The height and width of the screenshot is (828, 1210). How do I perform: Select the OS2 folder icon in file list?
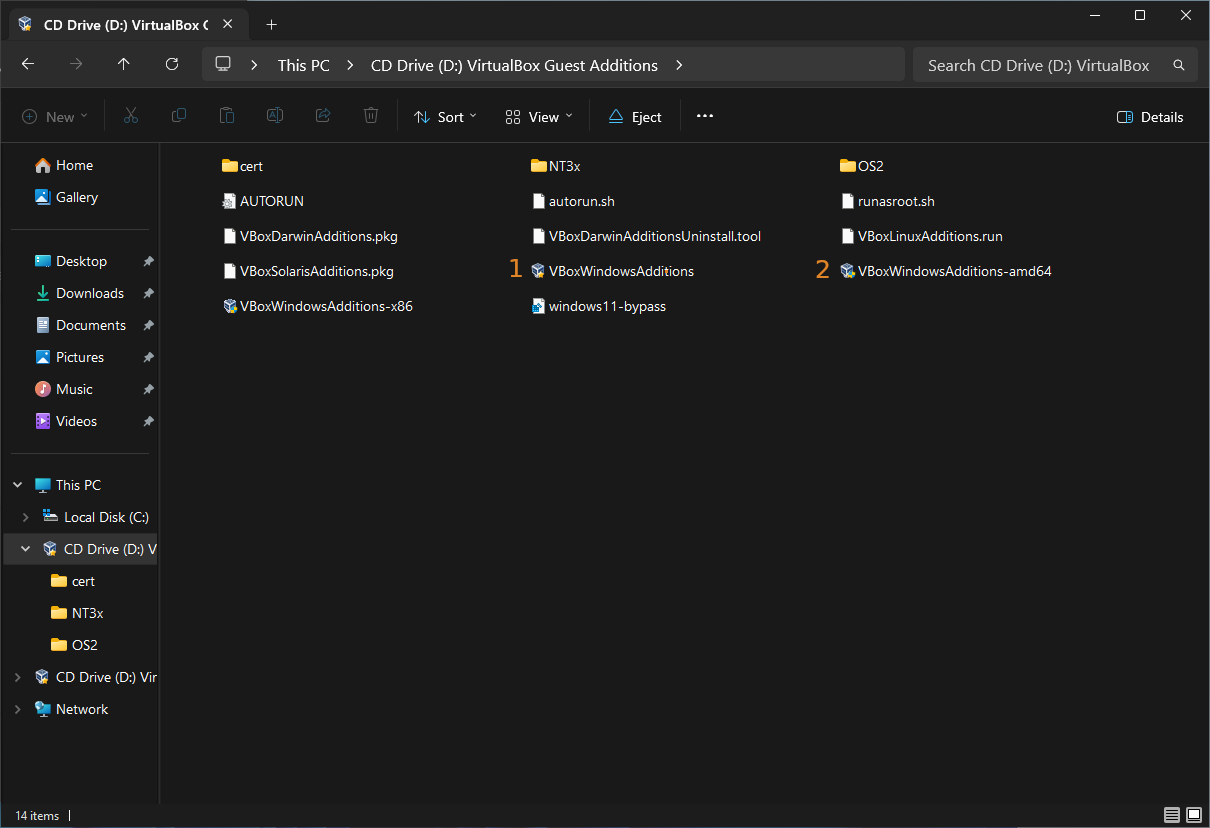(848, 166)
